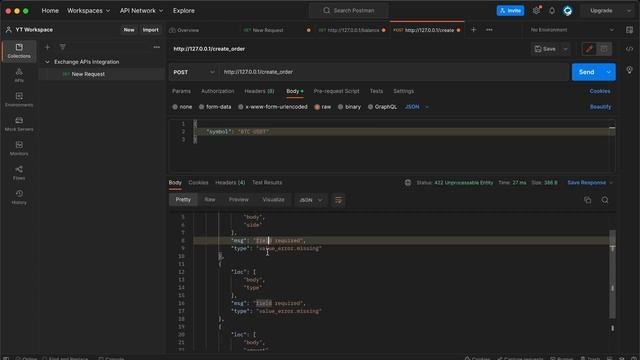Switch to the Authorization tab

218,91
